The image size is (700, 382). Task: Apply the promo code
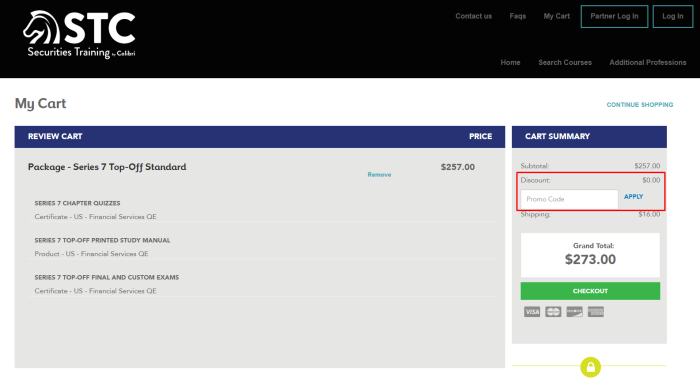point(633,196)
